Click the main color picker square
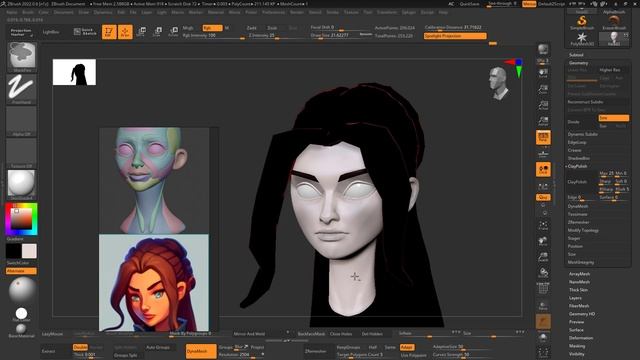Image resolution: width=640 pixels, height=360 pixels. (x=21, y=219)
